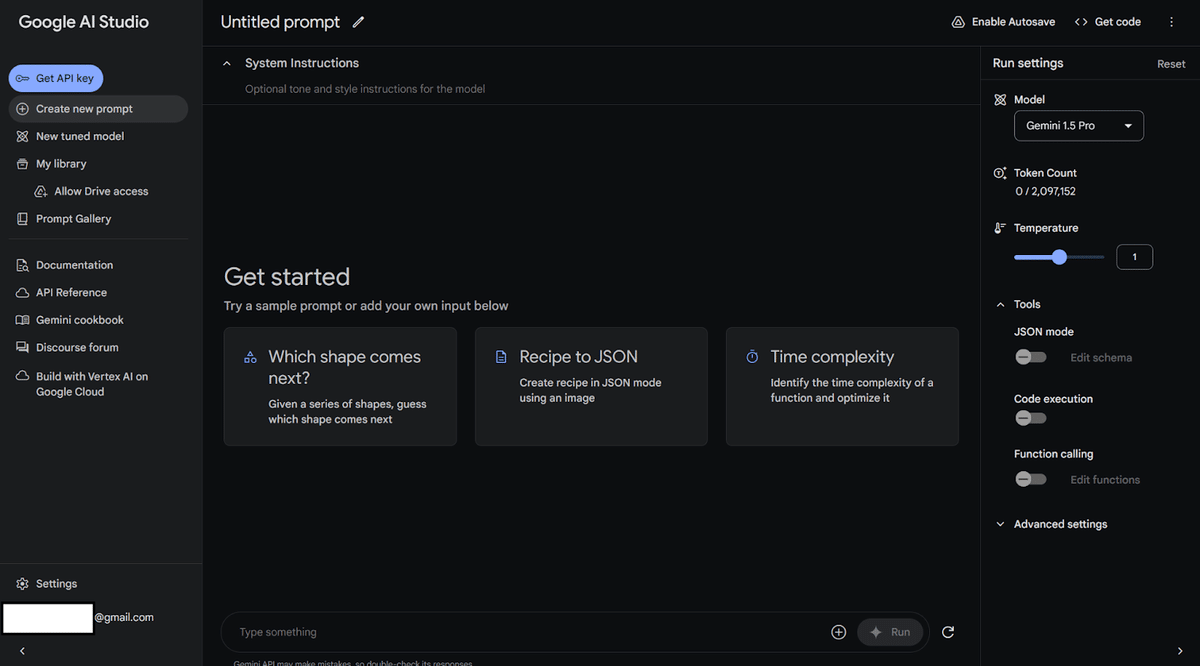
Task: Click the Model icon in Run settings
Action: click(x=1000, y=100)
